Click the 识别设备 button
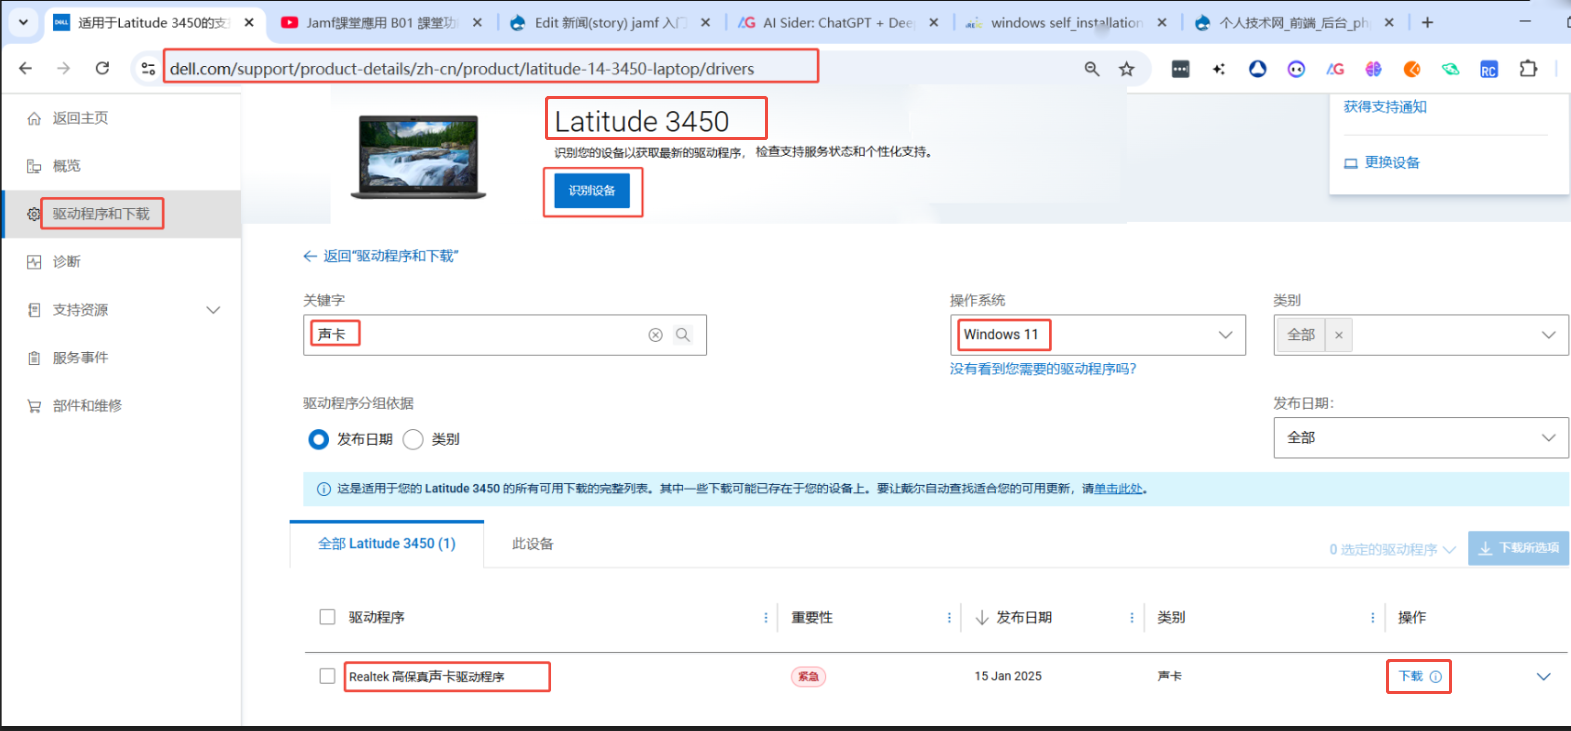Screen dimensions: 1571x731 coord(592,190)
